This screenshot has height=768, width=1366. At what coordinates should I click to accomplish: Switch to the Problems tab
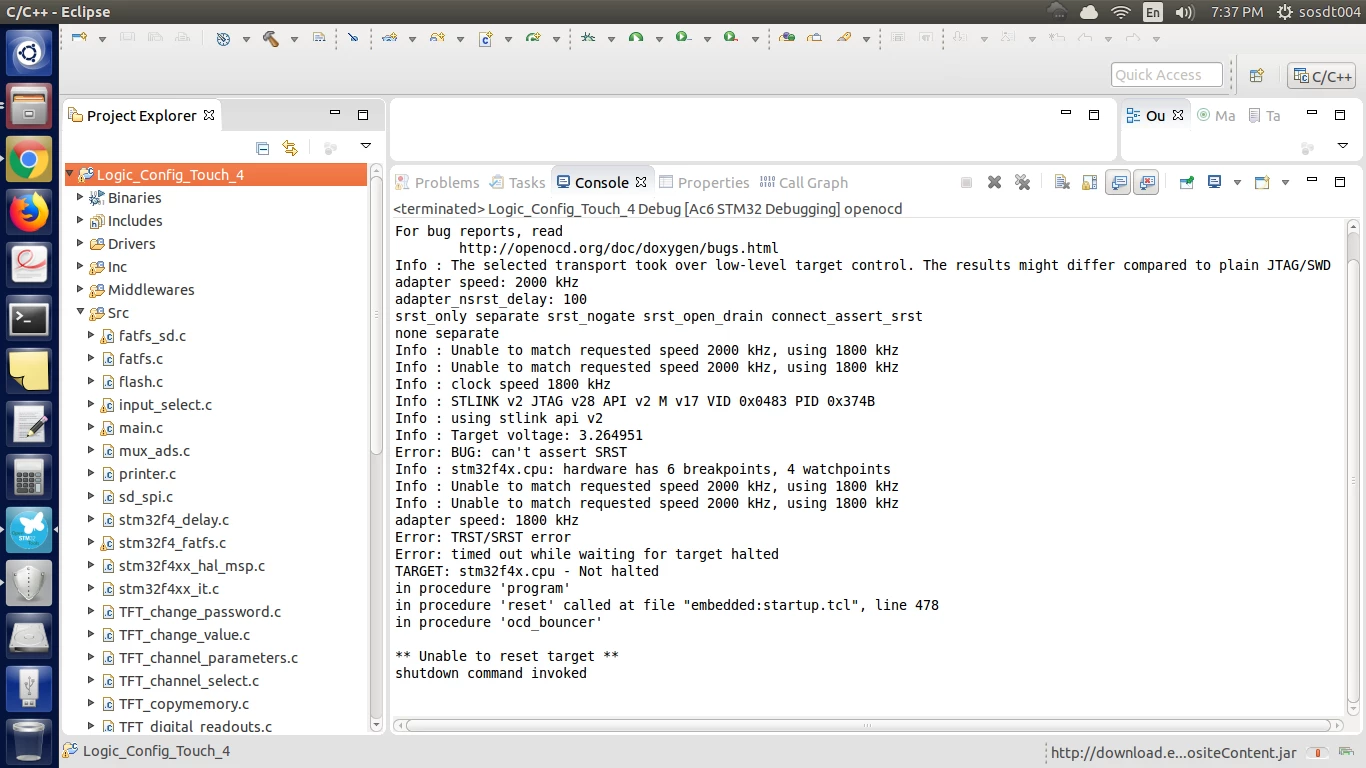437,182
